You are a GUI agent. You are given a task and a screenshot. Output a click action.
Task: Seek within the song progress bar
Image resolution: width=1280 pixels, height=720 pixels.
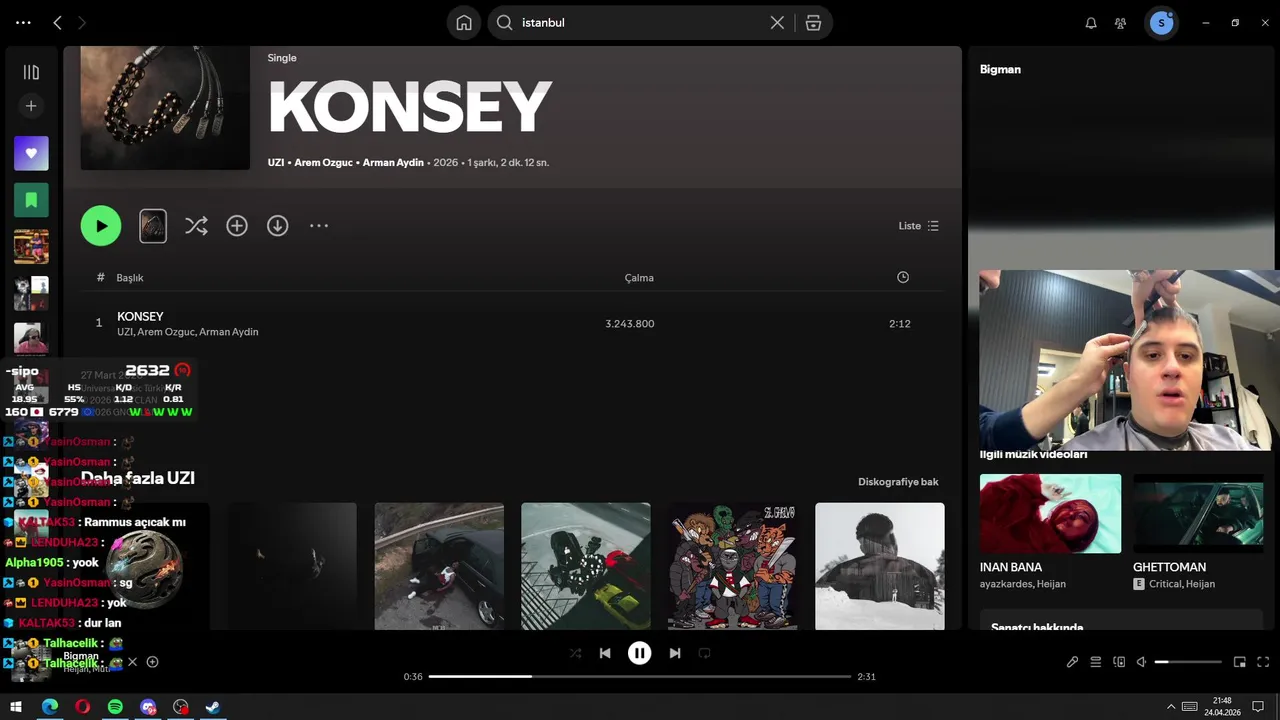tap(640, 677)
